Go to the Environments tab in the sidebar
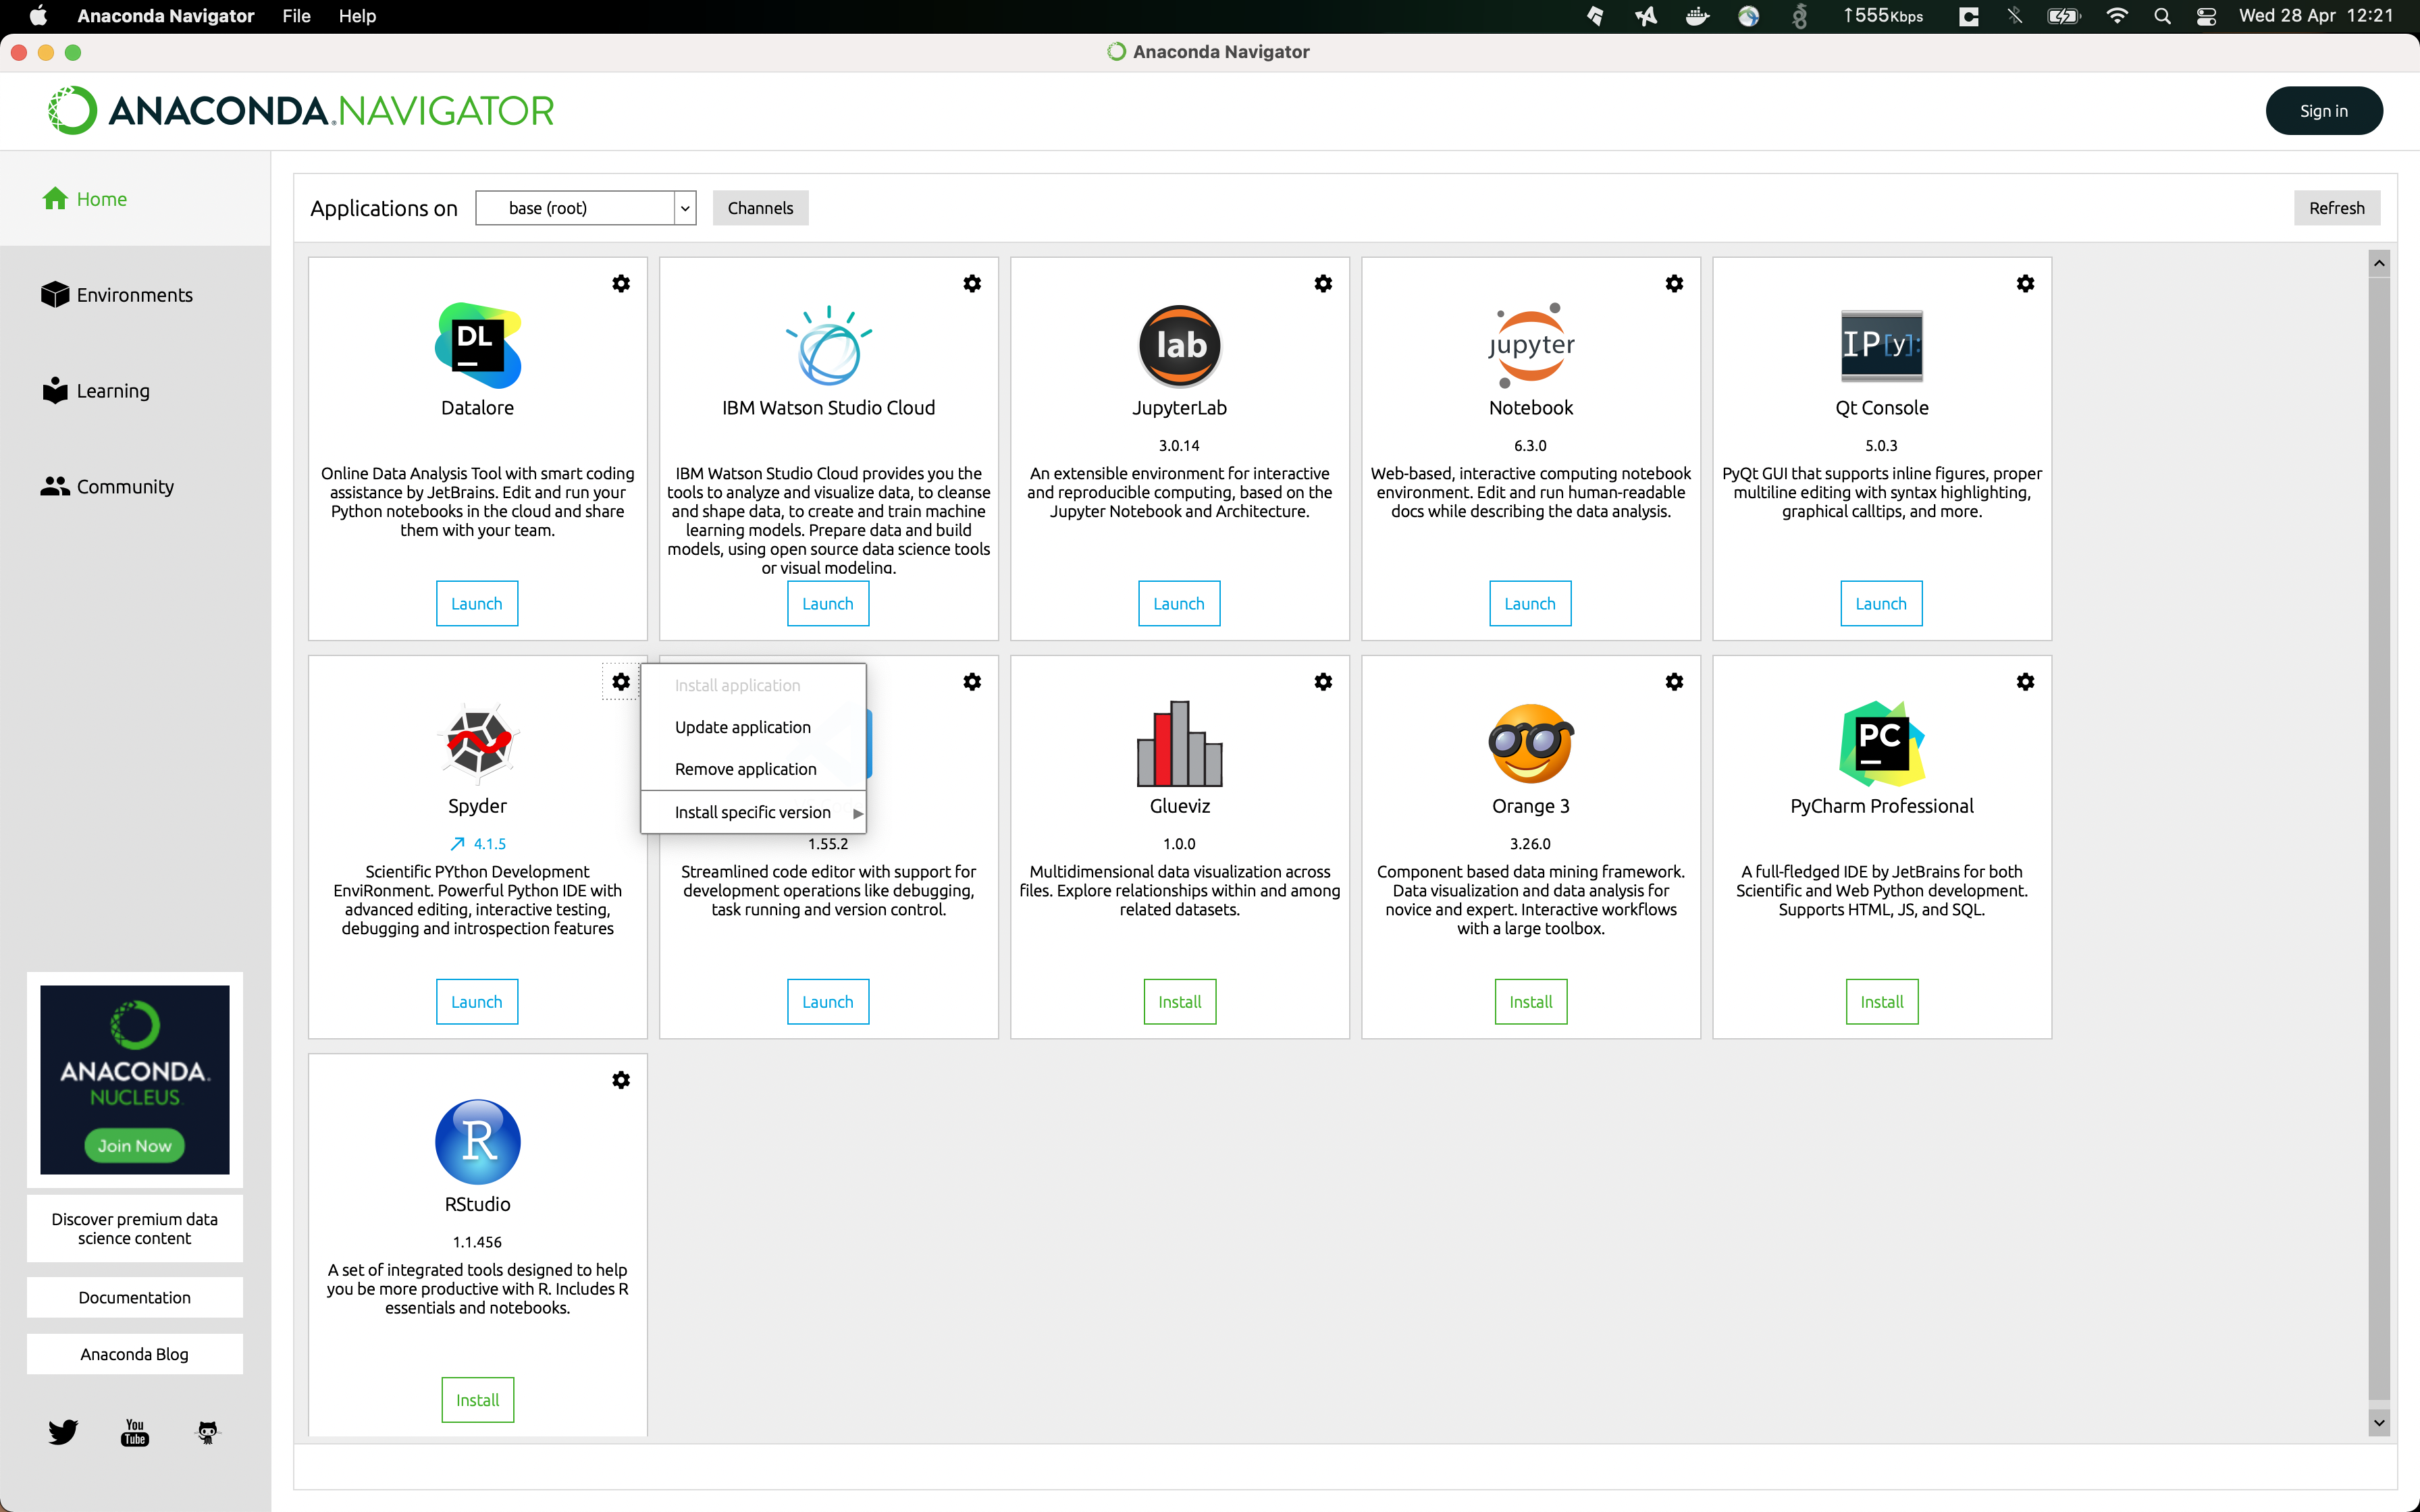2420x1512 pixels. [x=134, y=295]
